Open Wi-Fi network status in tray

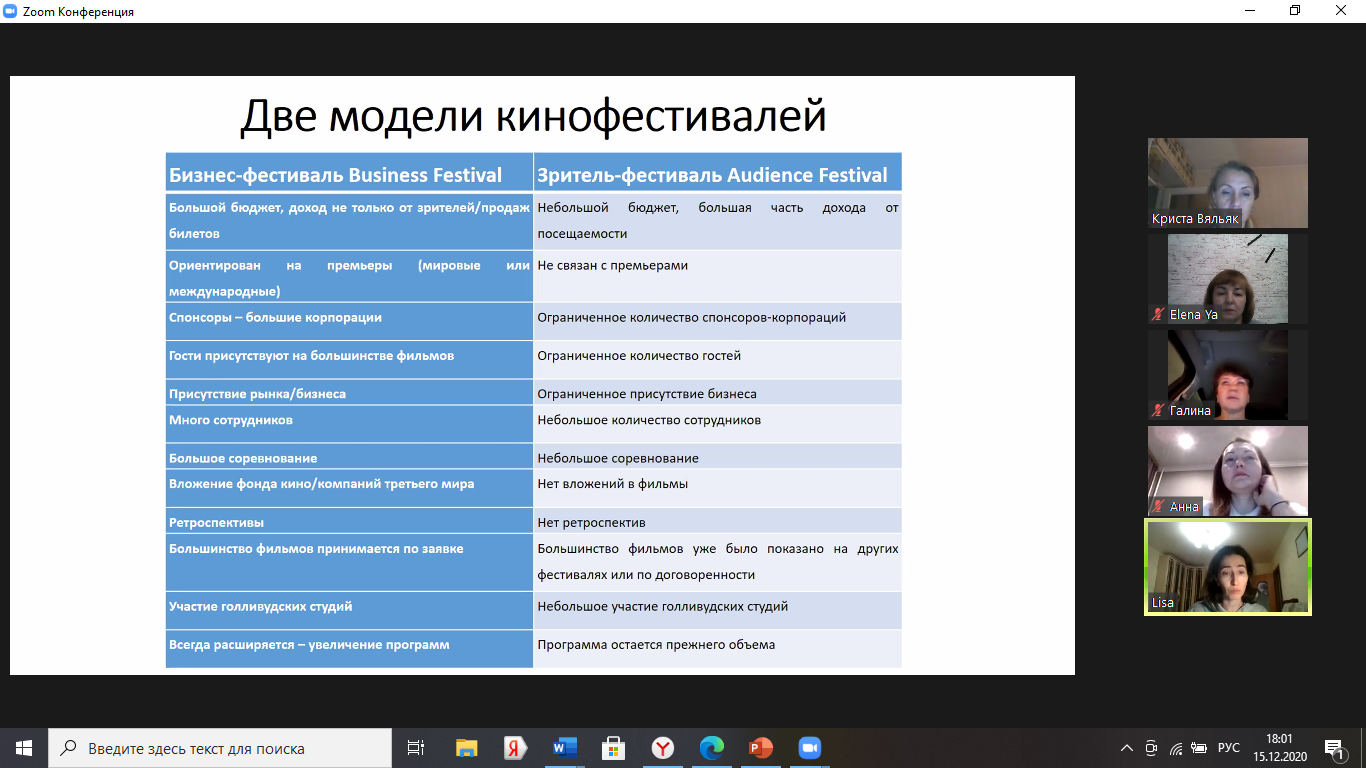tap(1176, 748)
